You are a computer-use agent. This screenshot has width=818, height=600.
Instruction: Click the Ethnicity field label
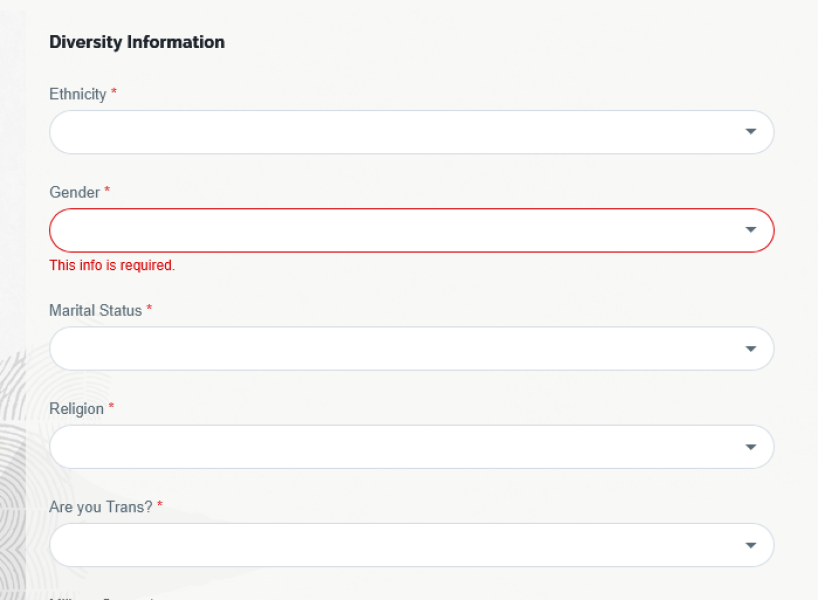pos(78,94)
